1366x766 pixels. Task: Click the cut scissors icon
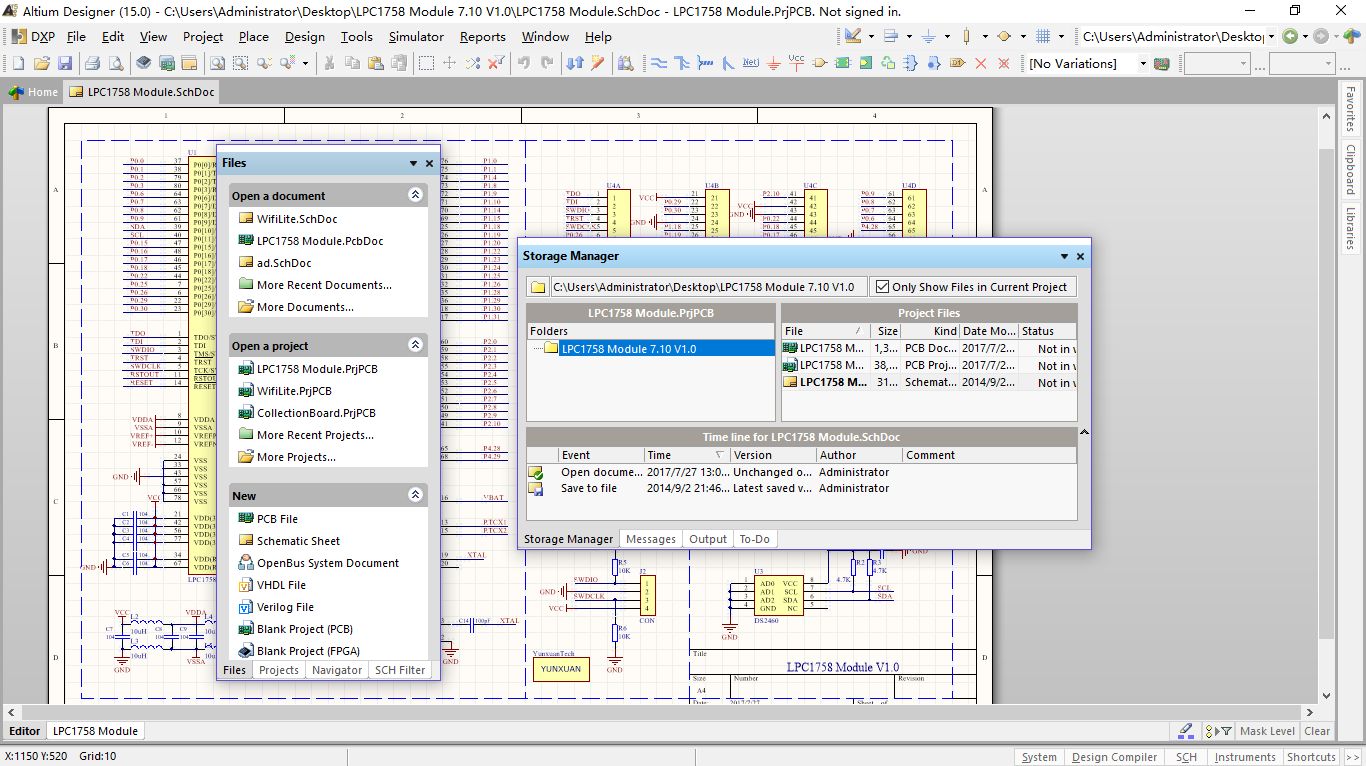328,63
